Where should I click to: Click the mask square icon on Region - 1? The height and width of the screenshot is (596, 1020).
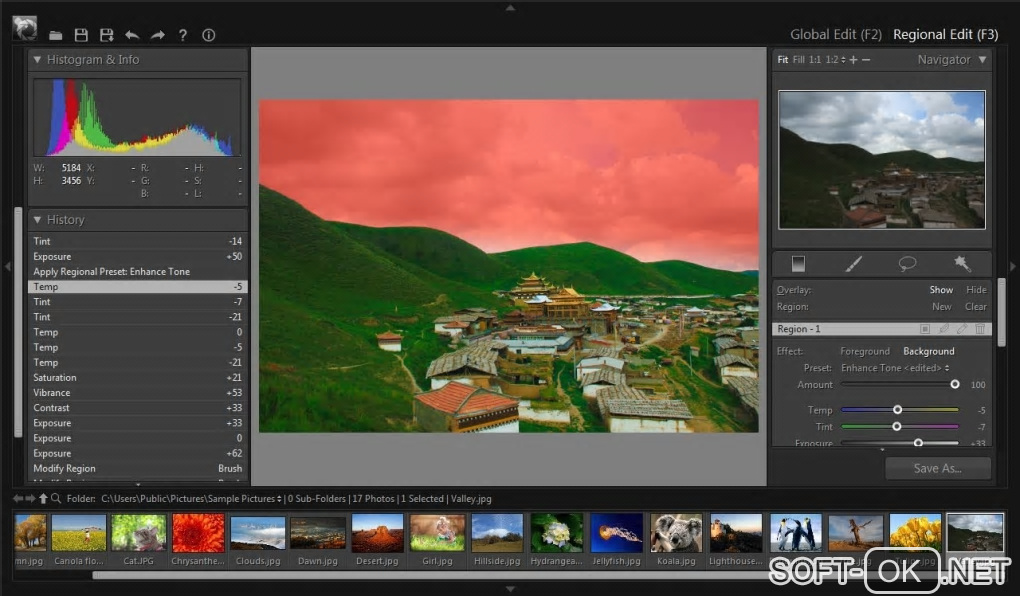pyautogui.click(x=925, y=329)
